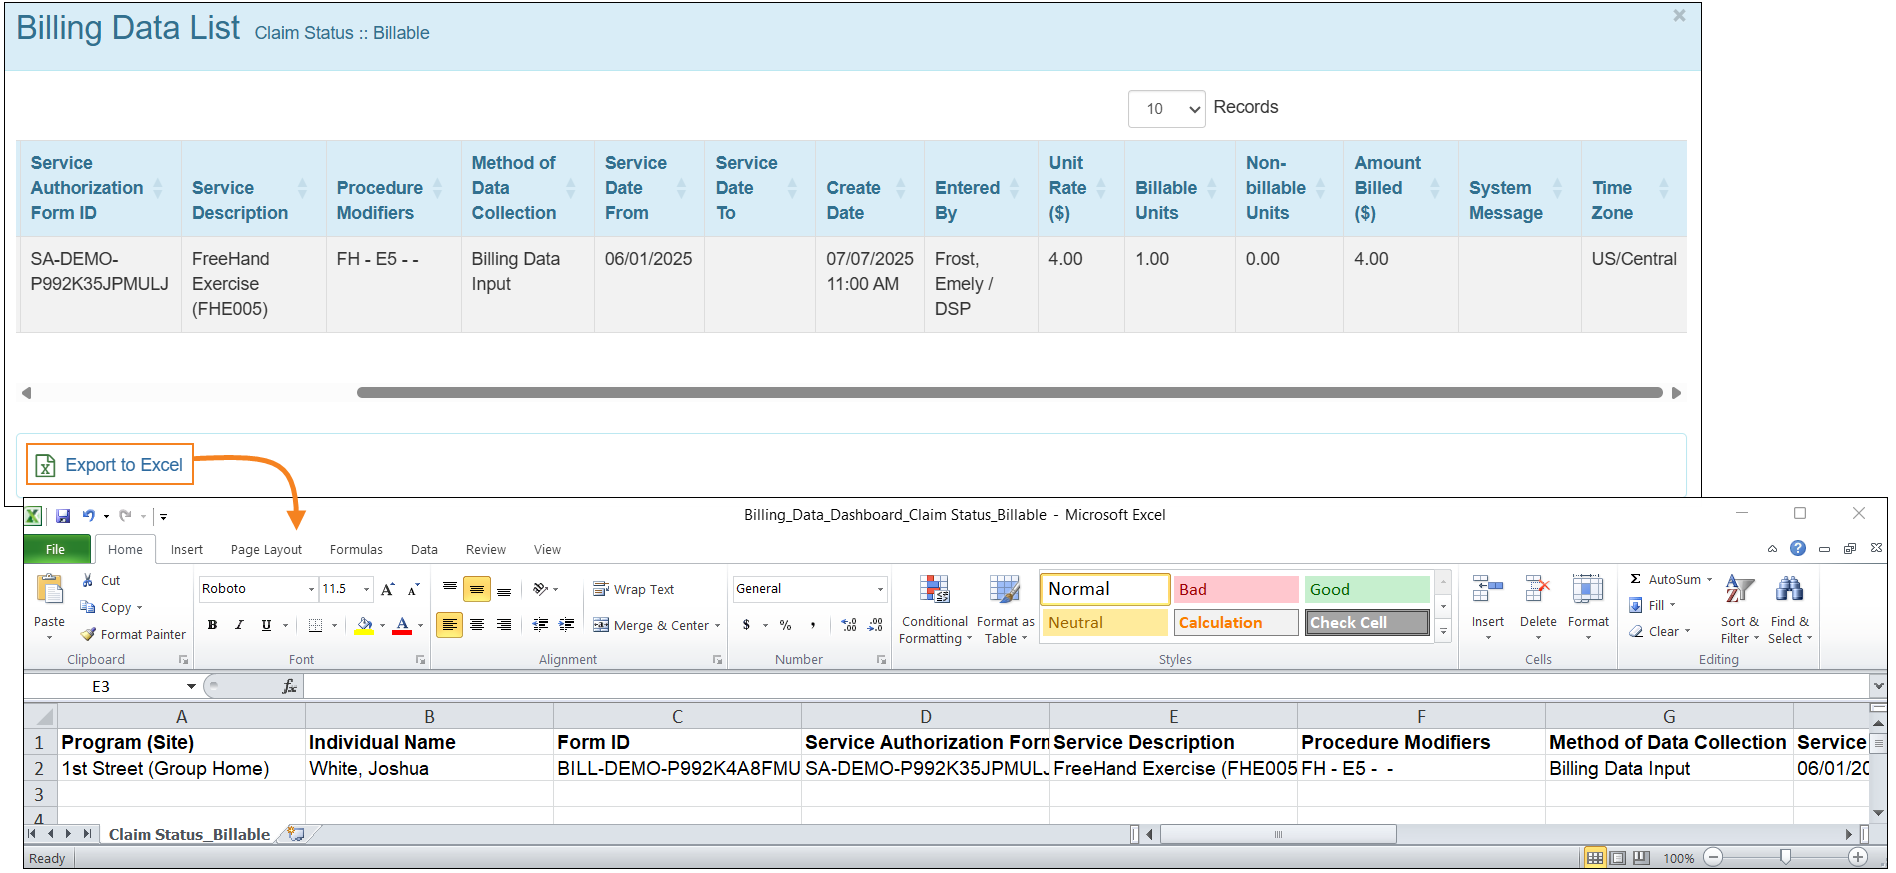Open the General number format dropdown
This screenshot has height=873, width=1896.
point(880,589)
